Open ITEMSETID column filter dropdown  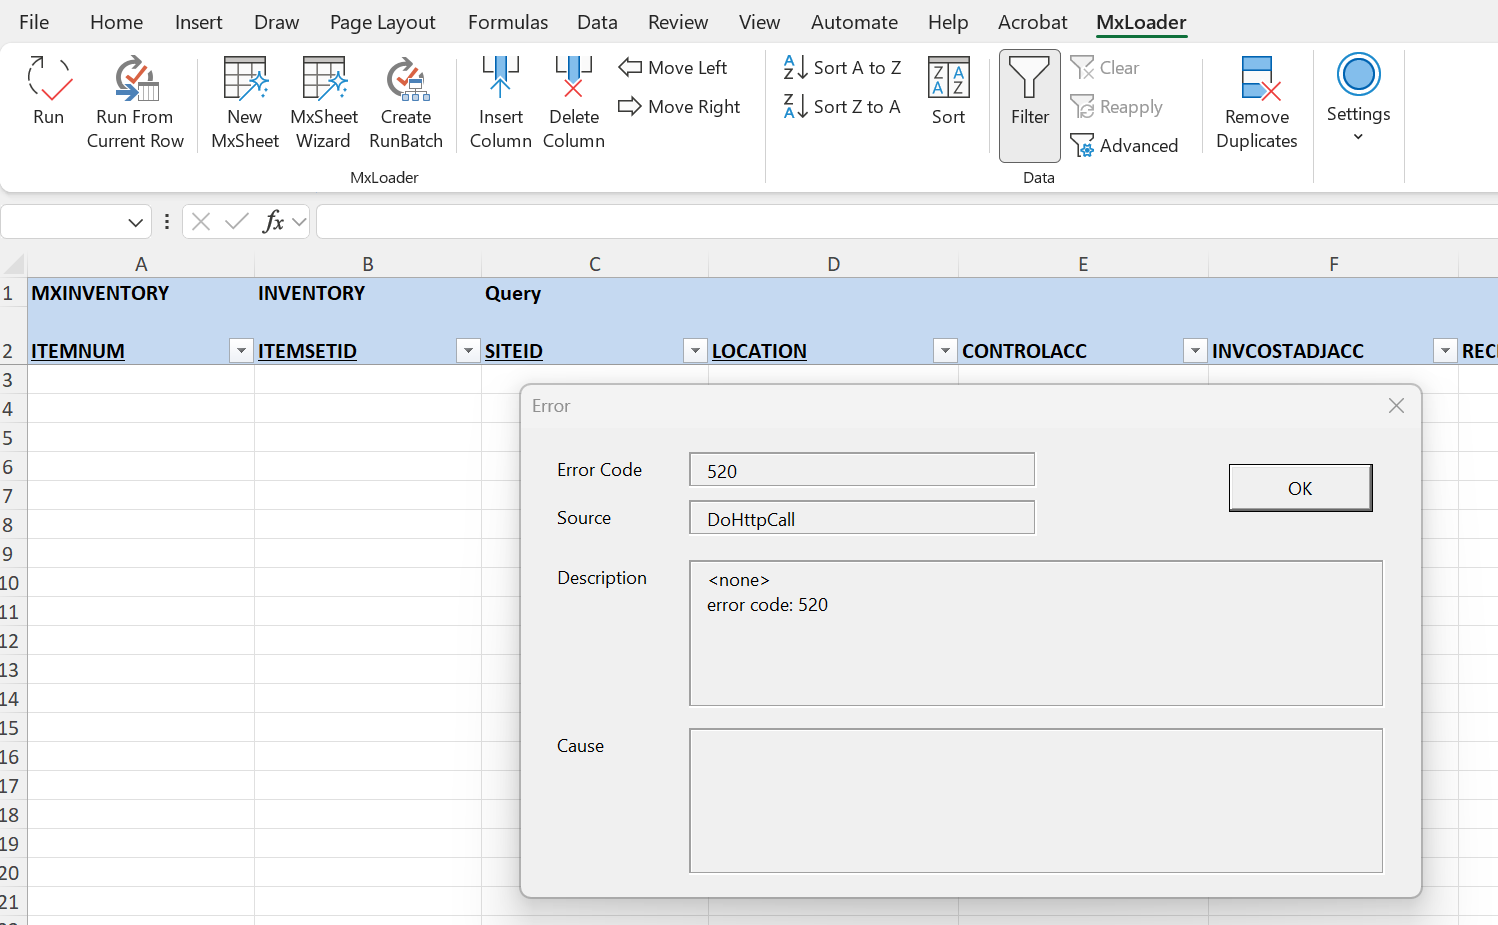(x=468, y=351)
